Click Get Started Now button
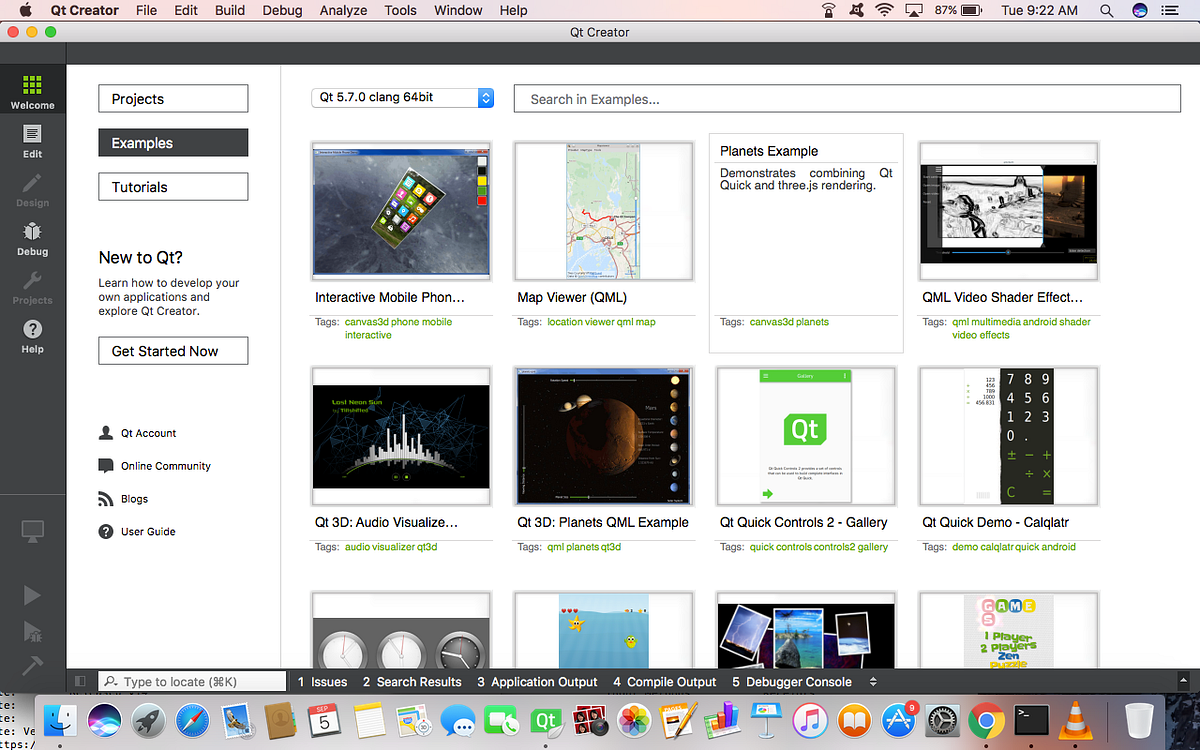The width and height of the screenshot is (1200, 750). tap(173, 351)
